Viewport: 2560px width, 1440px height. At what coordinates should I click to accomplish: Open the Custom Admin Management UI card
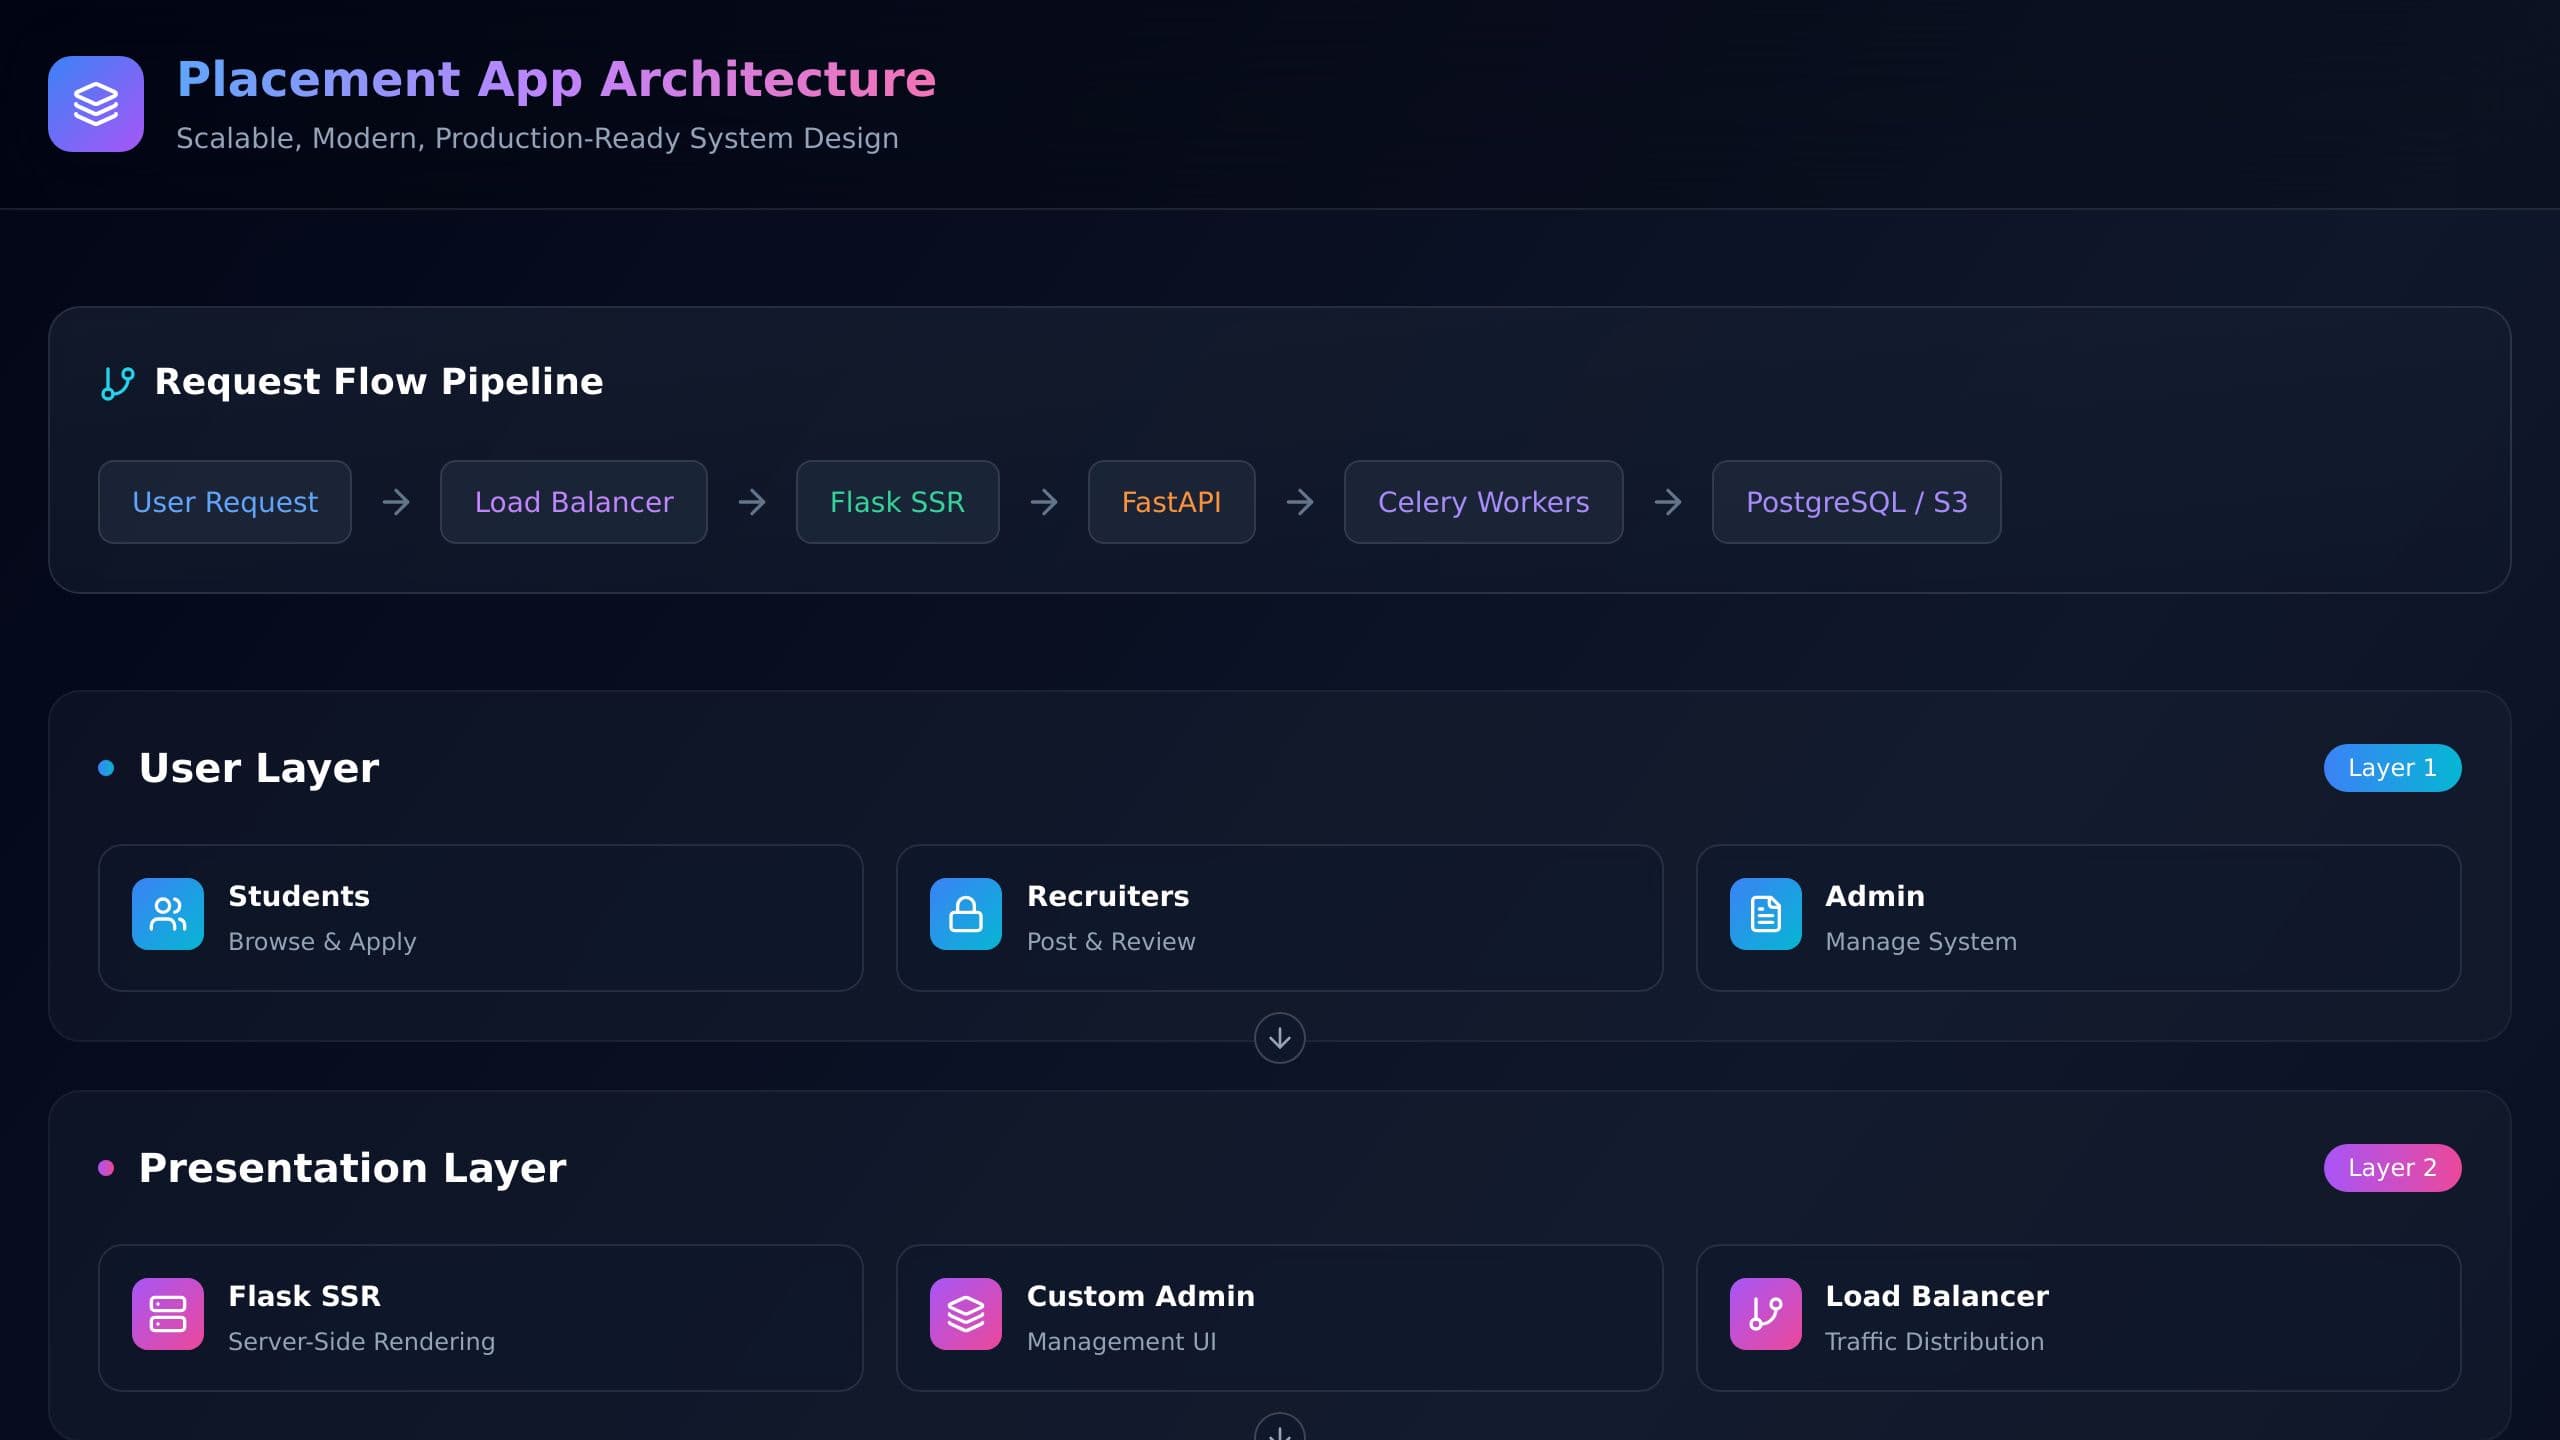pyautogui.click(x=1280, y=1318)
